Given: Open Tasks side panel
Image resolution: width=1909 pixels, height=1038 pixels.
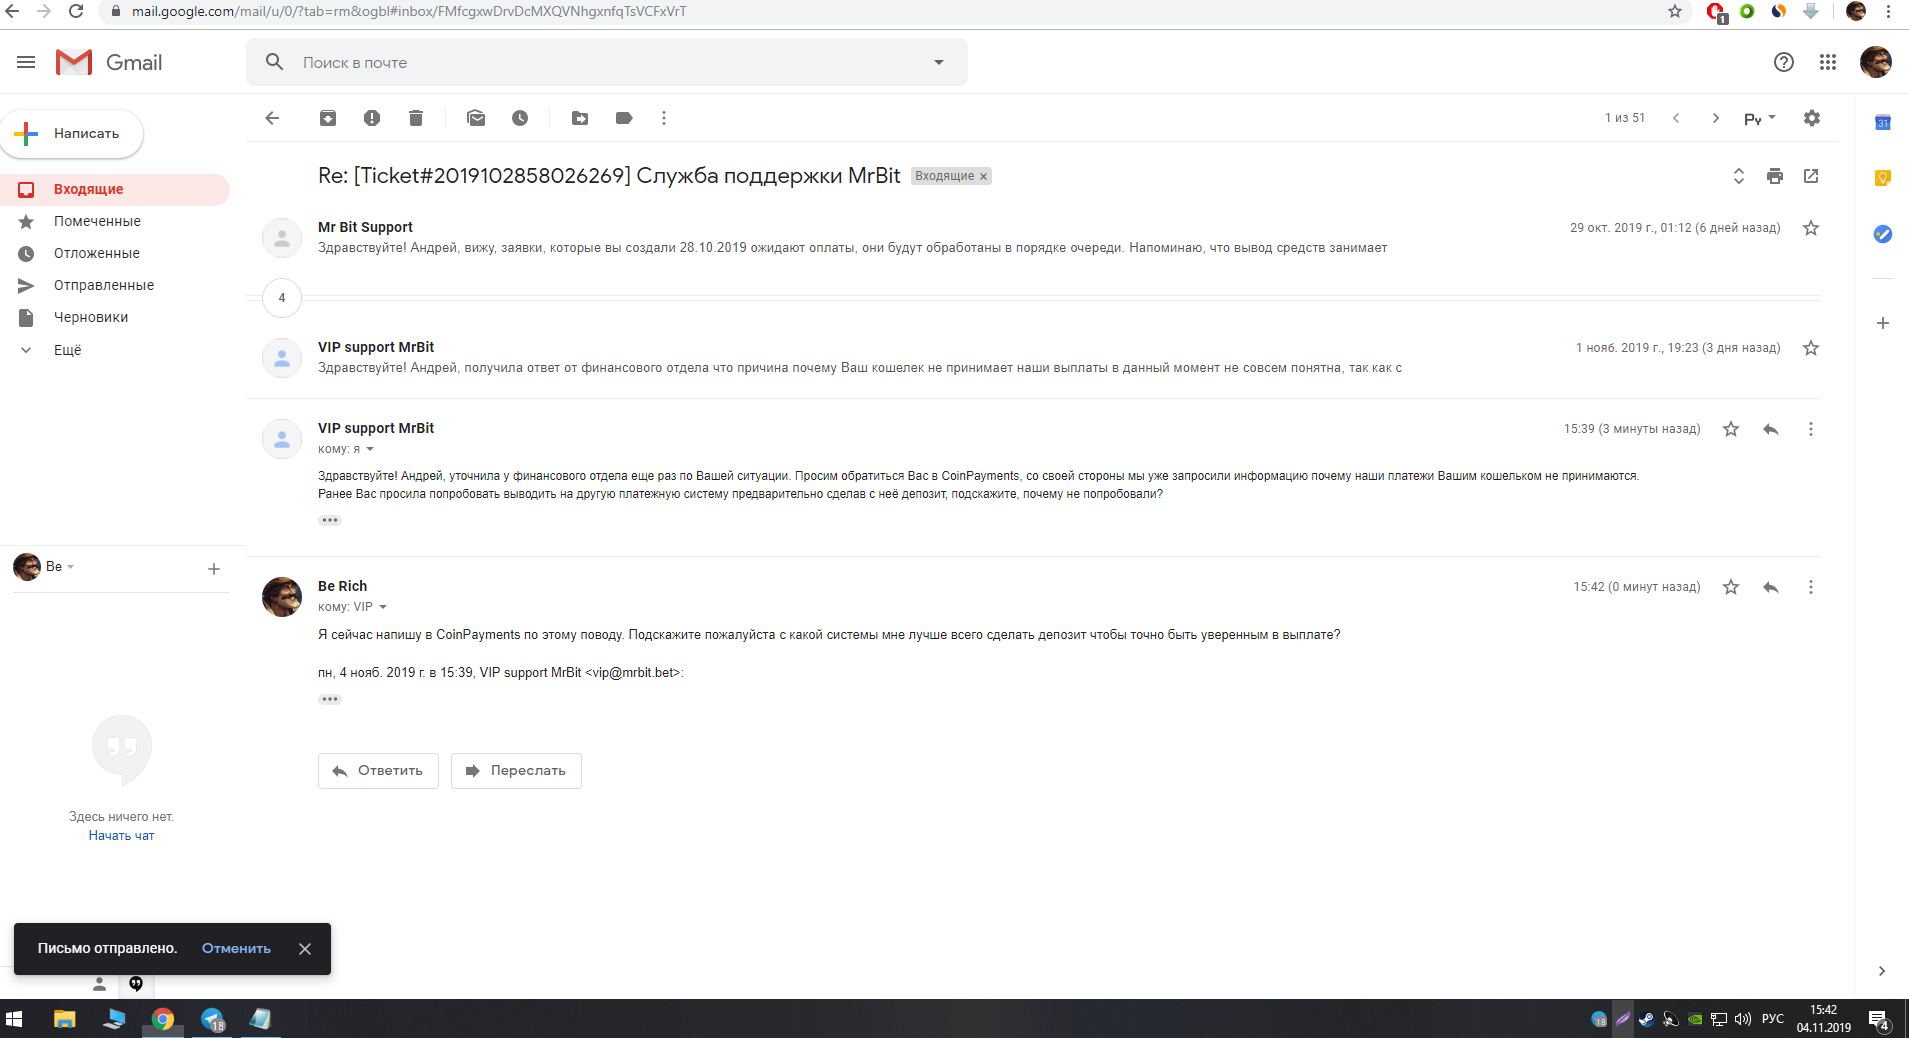Looking at the screenshot, I should pyautogui.click(x=1883, y=234).
